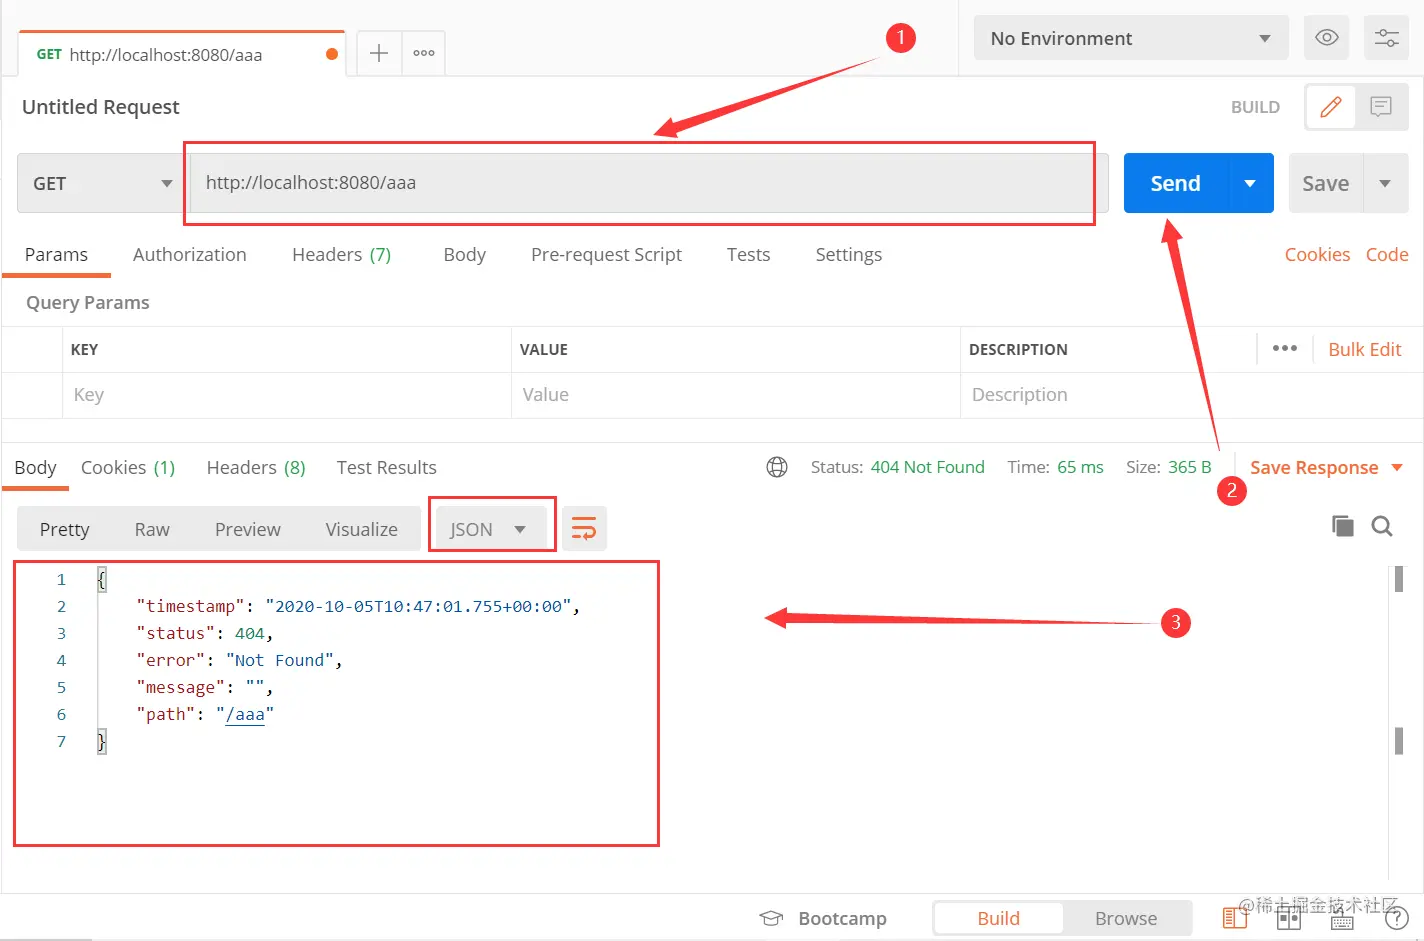Open the No Environment dropdown
The height and width of the screenshot is (941, 1424).
[x=1131, y=38]
